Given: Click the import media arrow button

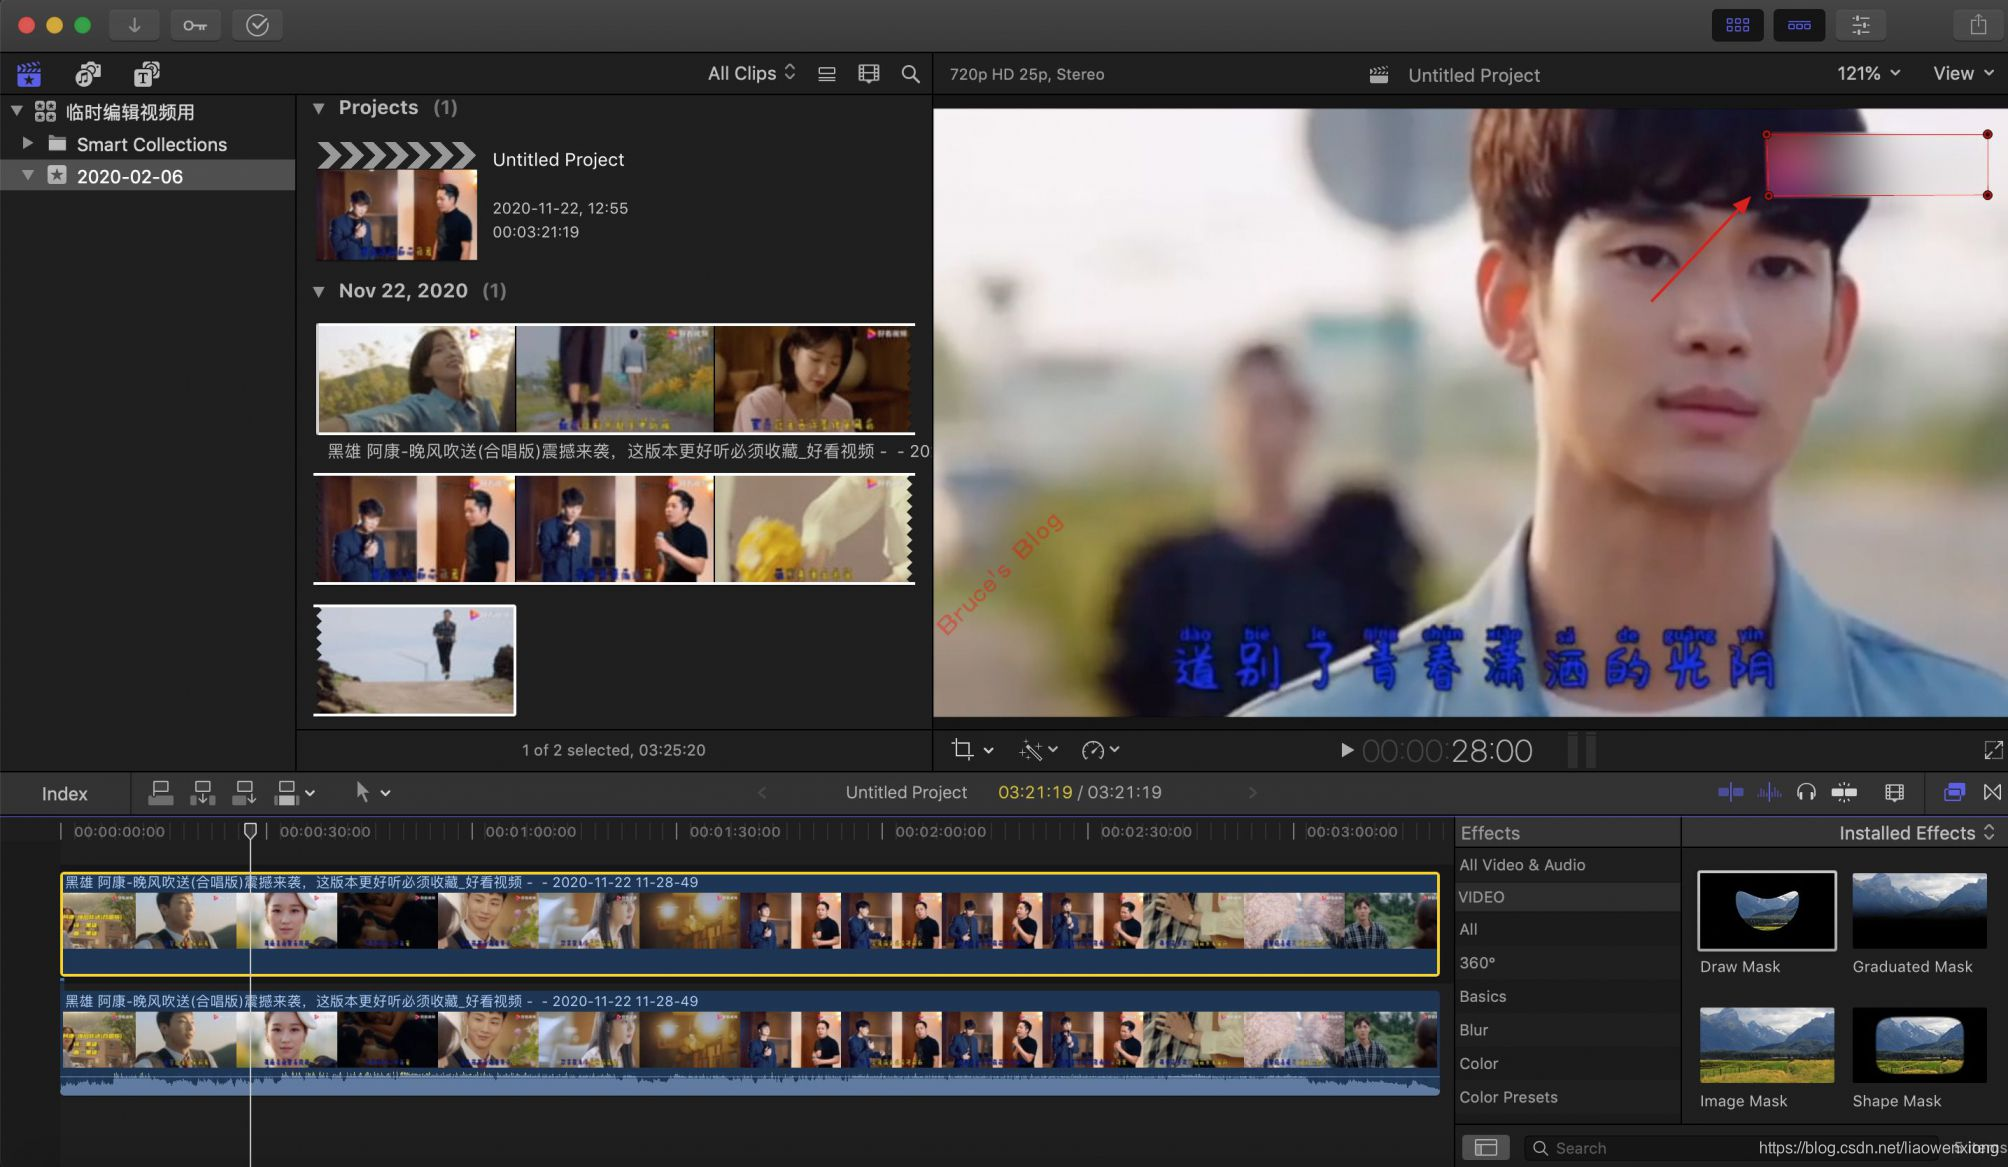Looking at the screenshot, I should pyautogui.click(x=134, y=25).
